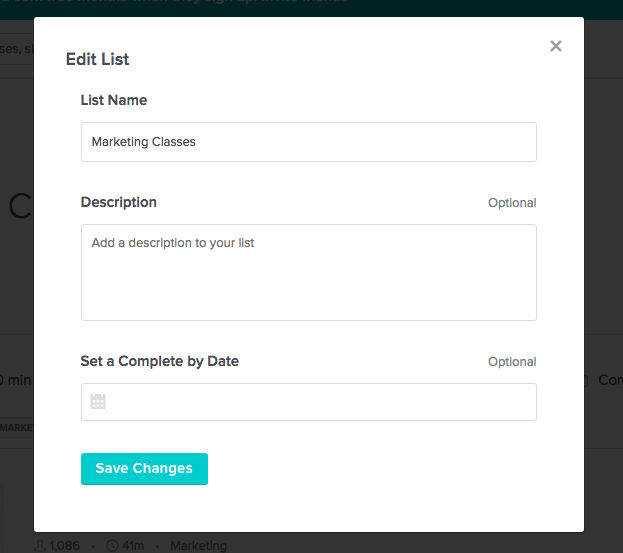
Task: Close the Edit List dialog
Action: (556, 46)
